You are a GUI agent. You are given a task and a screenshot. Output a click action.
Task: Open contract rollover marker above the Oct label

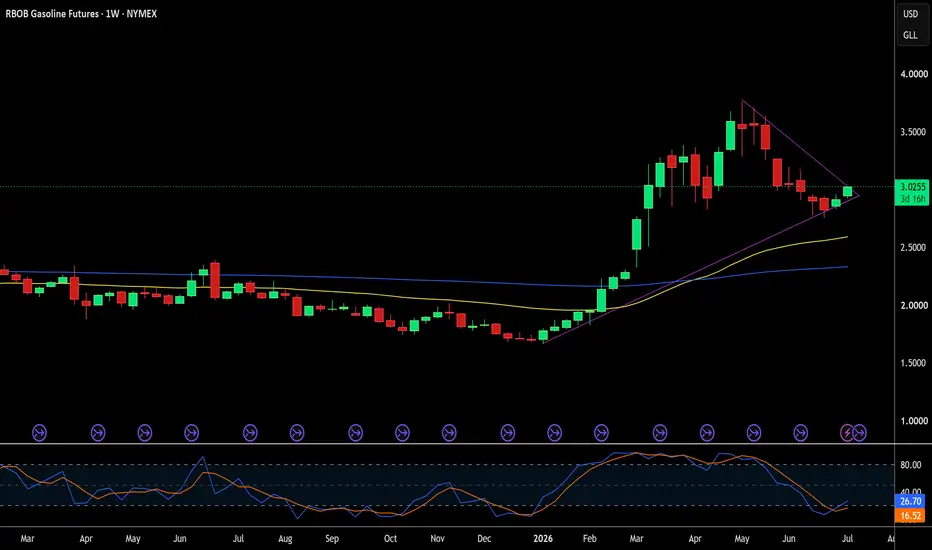[x=402, y=433]
